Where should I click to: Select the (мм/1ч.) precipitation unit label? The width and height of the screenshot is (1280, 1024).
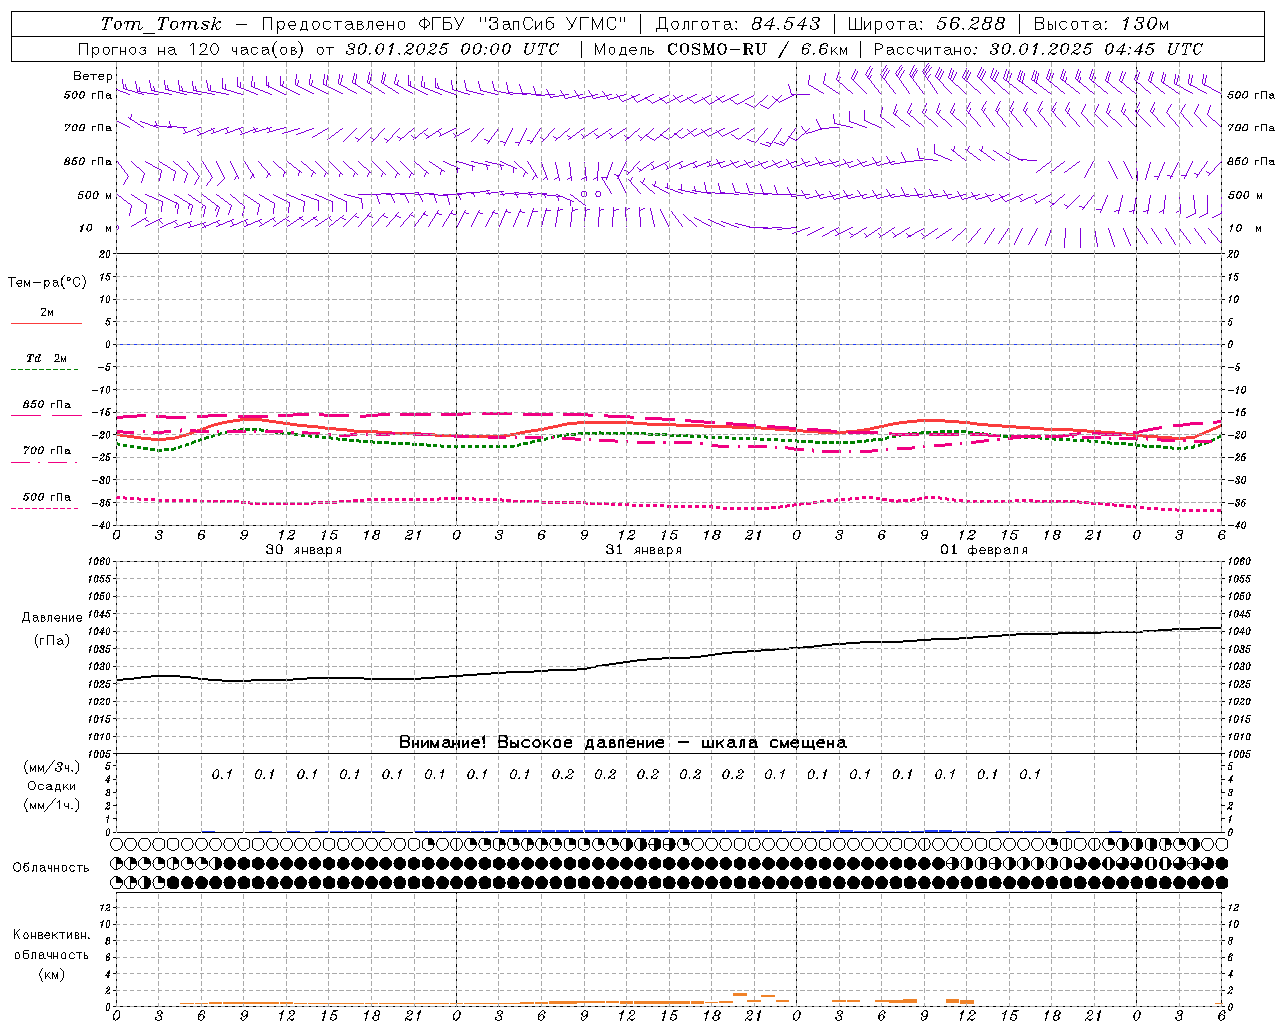[x=51, y=806]
